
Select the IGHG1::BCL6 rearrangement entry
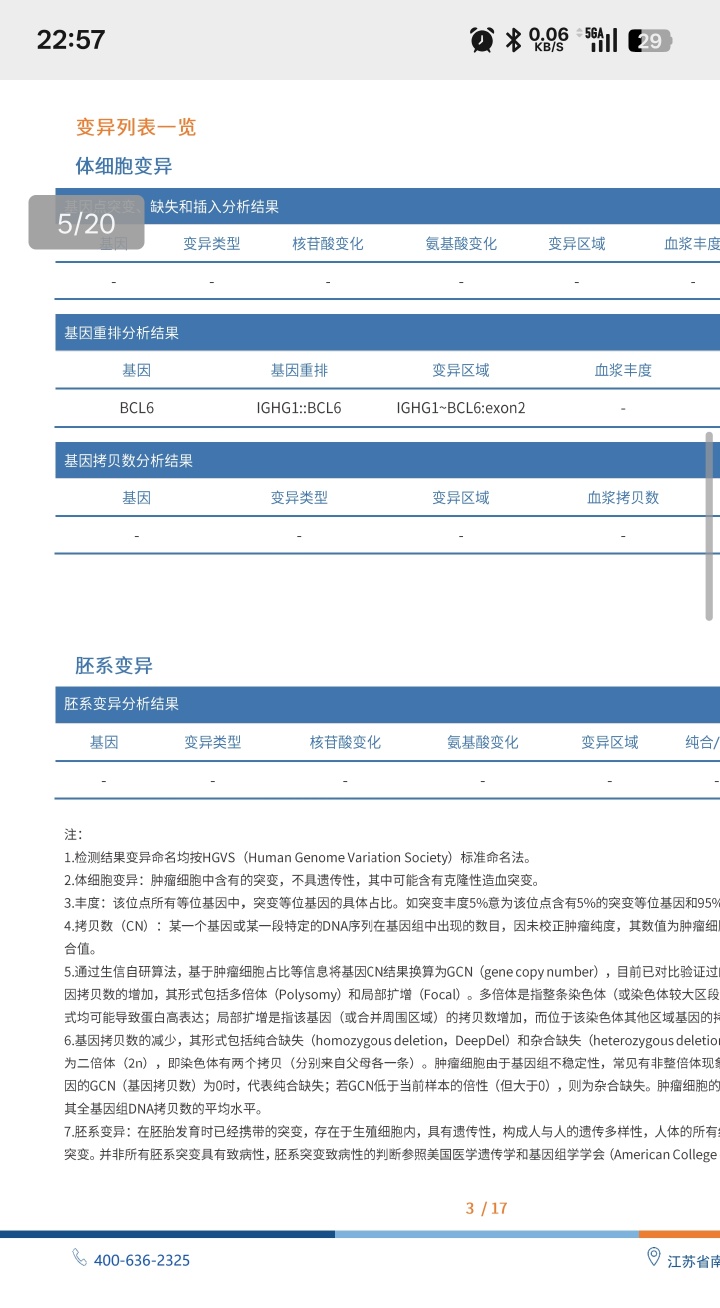298,408
